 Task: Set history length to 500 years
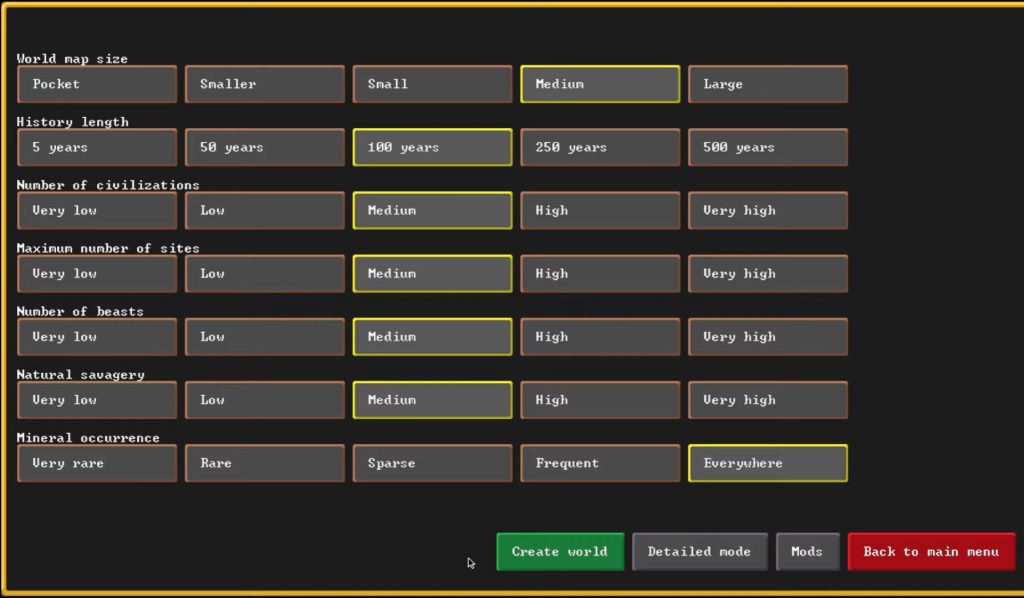tap(768, 148)
